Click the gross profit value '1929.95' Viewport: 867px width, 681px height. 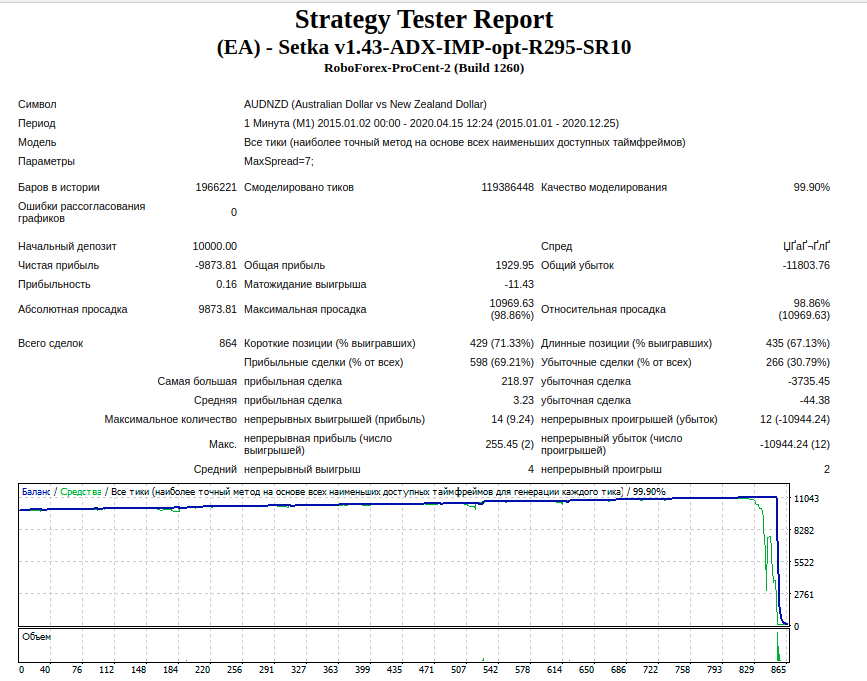click(x=514, y=265)
